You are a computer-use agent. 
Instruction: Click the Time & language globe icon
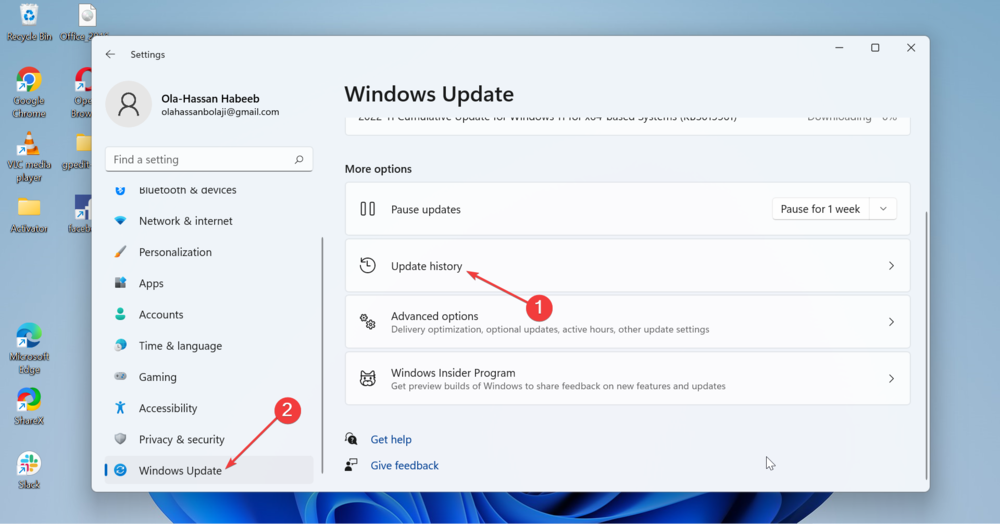(x=120, y=346)
